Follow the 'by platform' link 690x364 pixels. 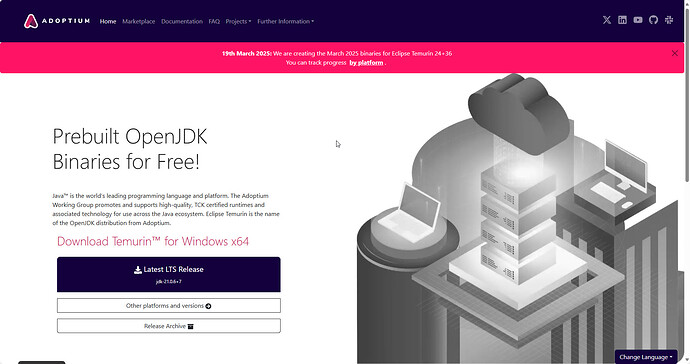tap(366, 63)
